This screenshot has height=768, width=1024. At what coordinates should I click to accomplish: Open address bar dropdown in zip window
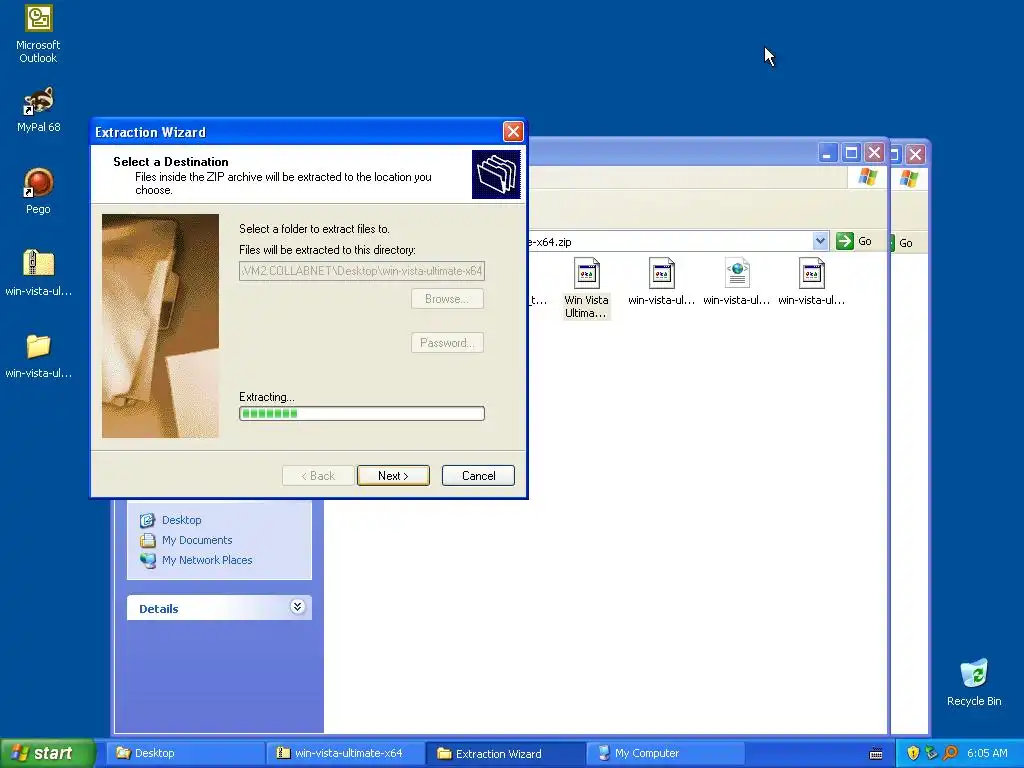[820, 241]
